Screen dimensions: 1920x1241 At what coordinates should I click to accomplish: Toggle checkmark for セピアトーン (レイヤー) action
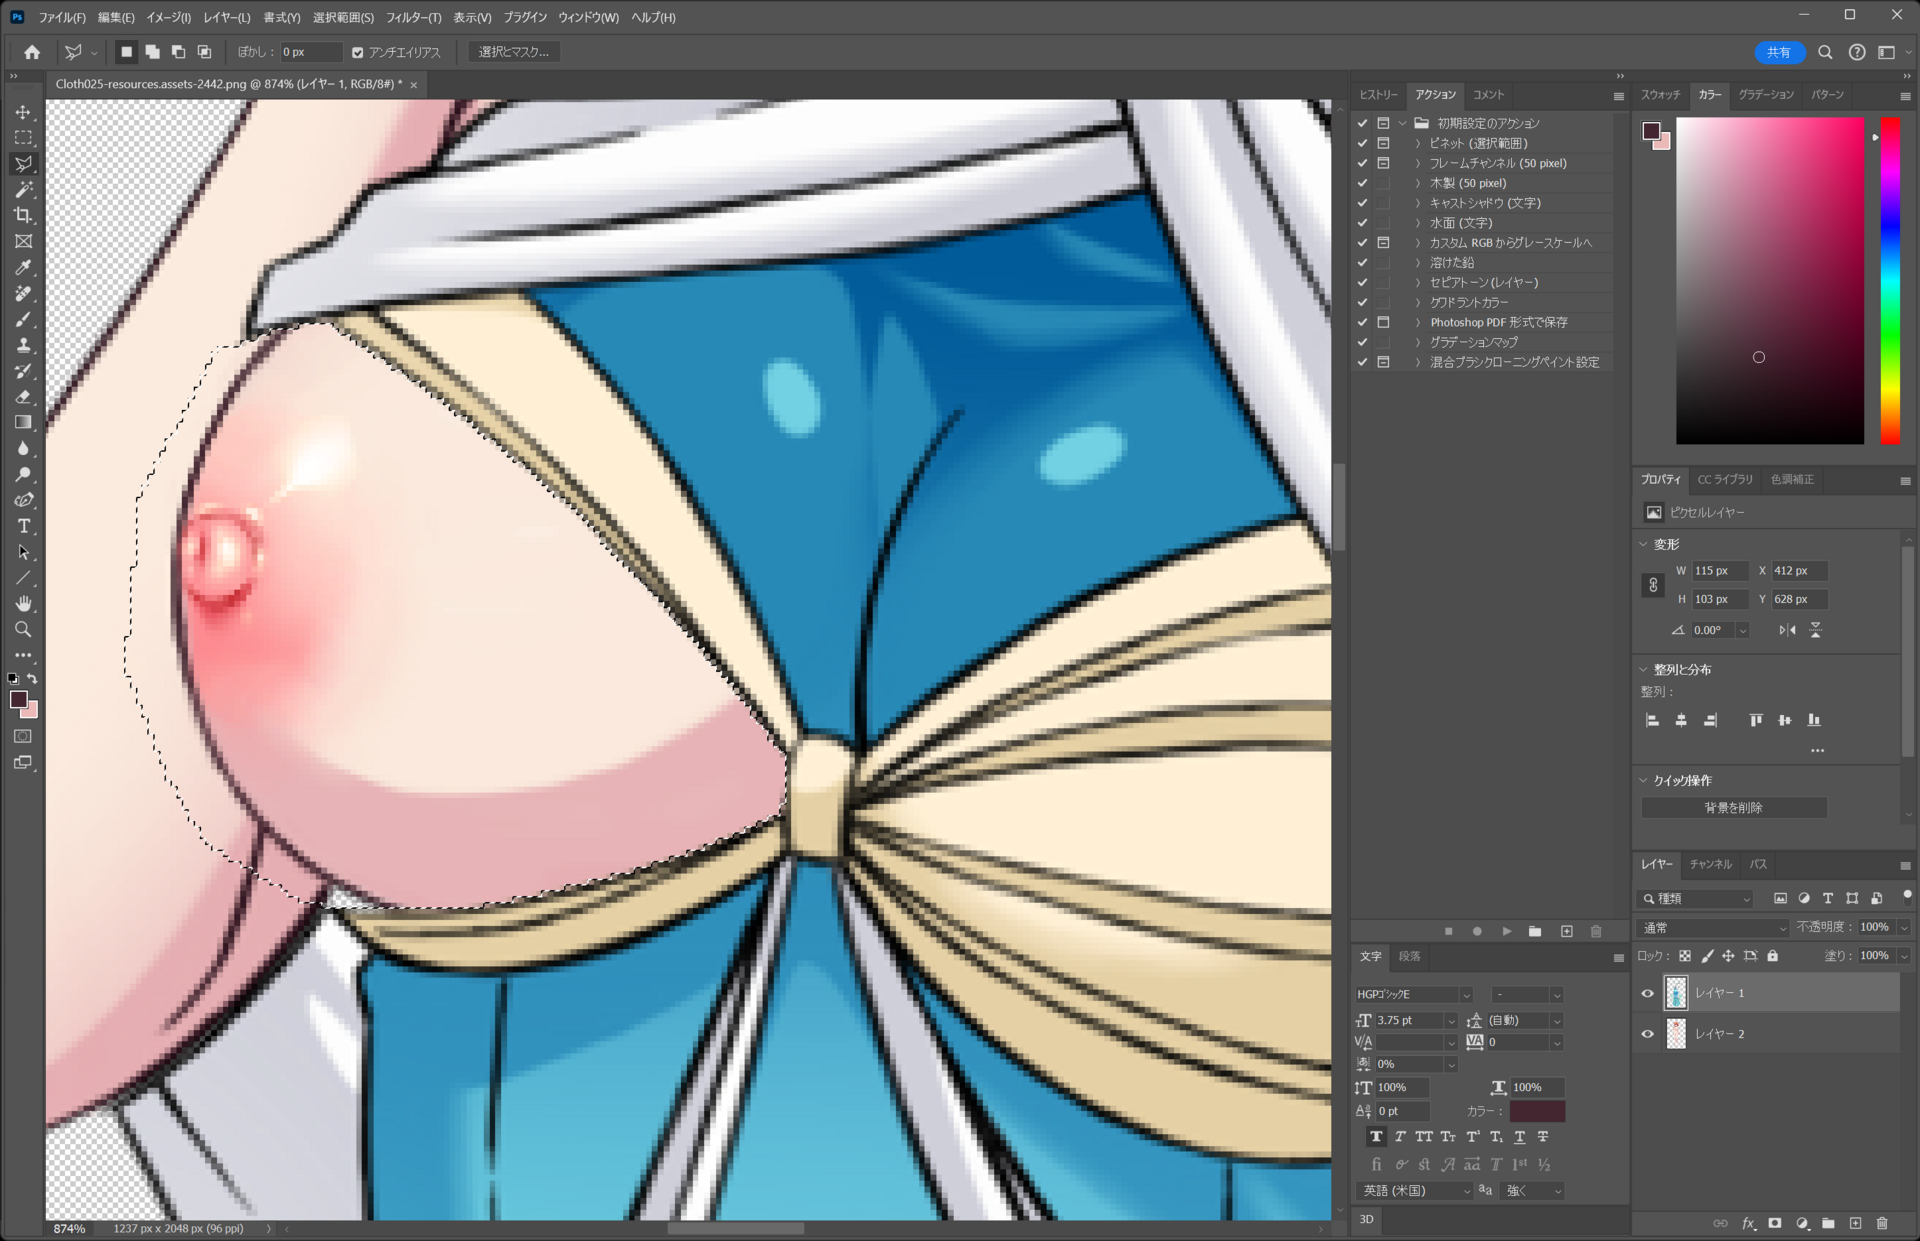tap(1362, 283)
